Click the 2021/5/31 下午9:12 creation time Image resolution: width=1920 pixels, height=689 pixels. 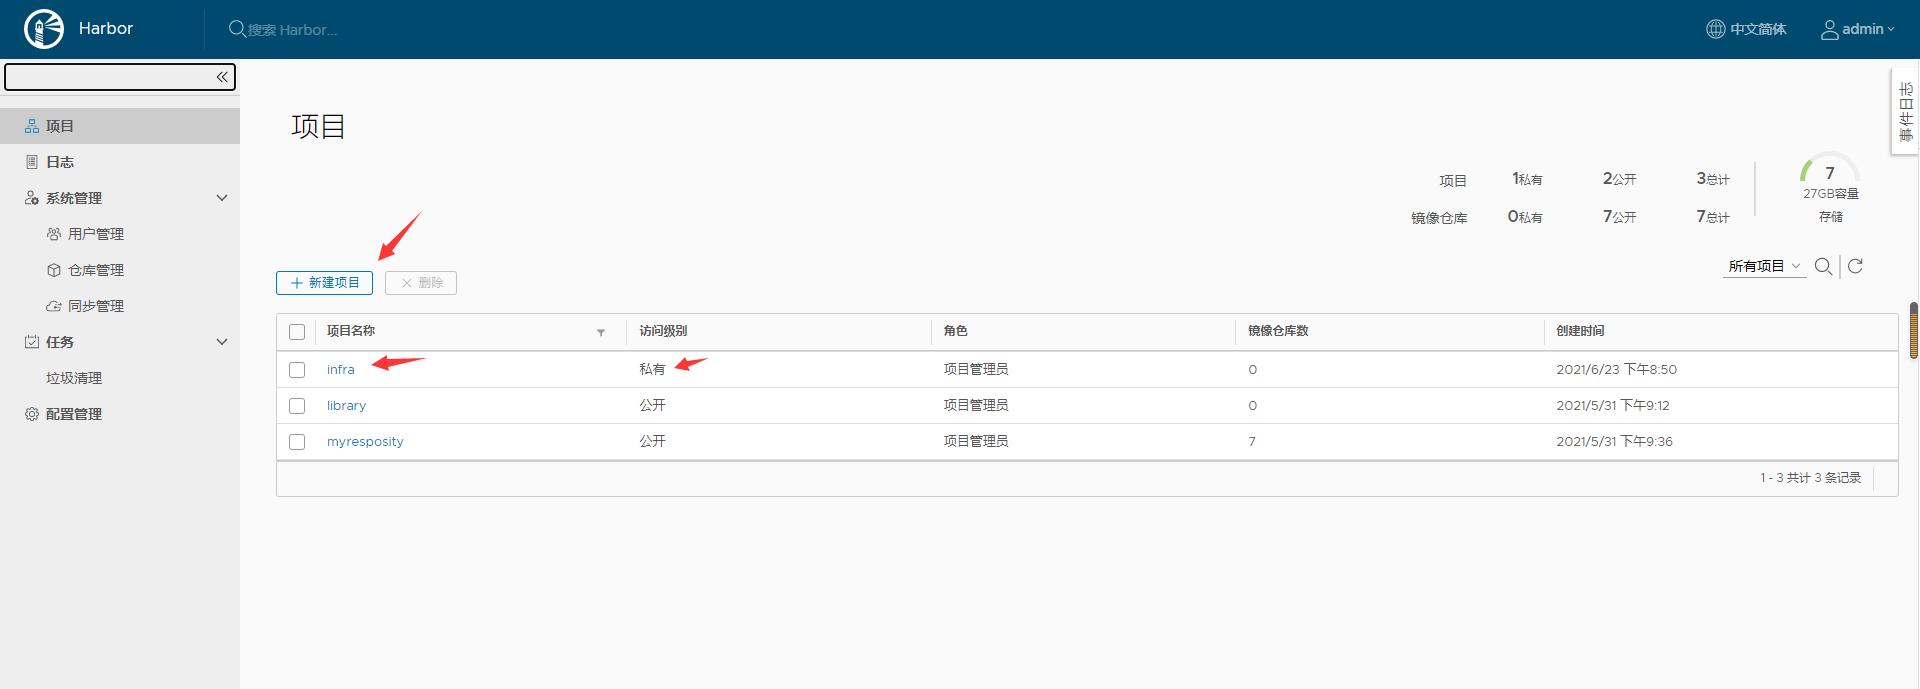click(x=1612, y=406)
